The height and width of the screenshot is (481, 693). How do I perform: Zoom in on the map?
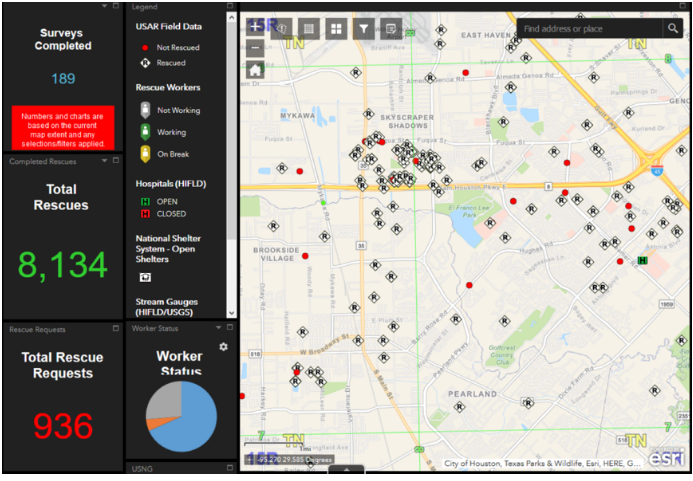tap(256, 27)
